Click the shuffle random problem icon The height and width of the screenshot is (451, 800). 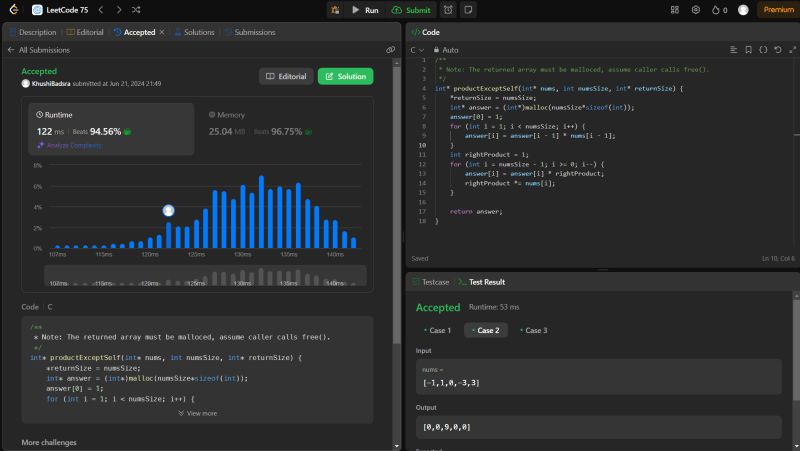[x=135, y=10]
